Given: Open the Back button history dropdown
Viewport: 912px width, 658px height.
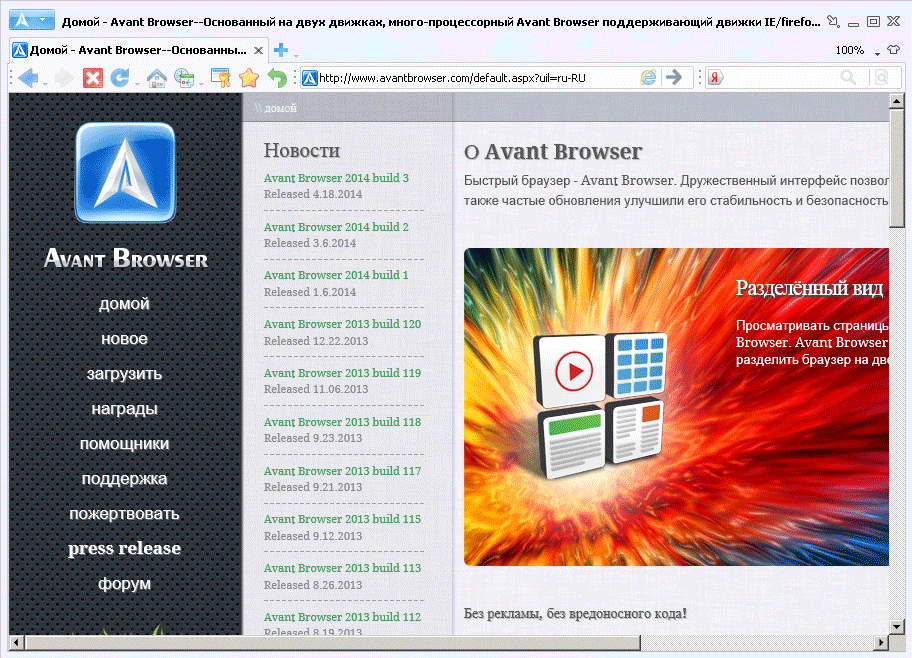Looking at the screenshot, I should [x=44, y=84].
